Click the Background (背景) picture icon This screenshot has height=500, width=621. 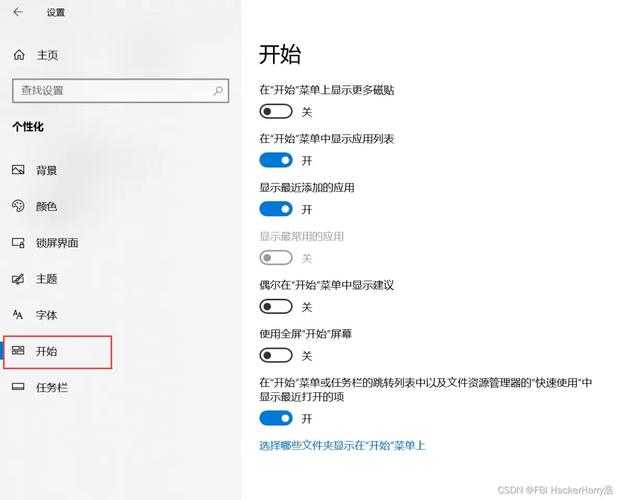[18, 170]
